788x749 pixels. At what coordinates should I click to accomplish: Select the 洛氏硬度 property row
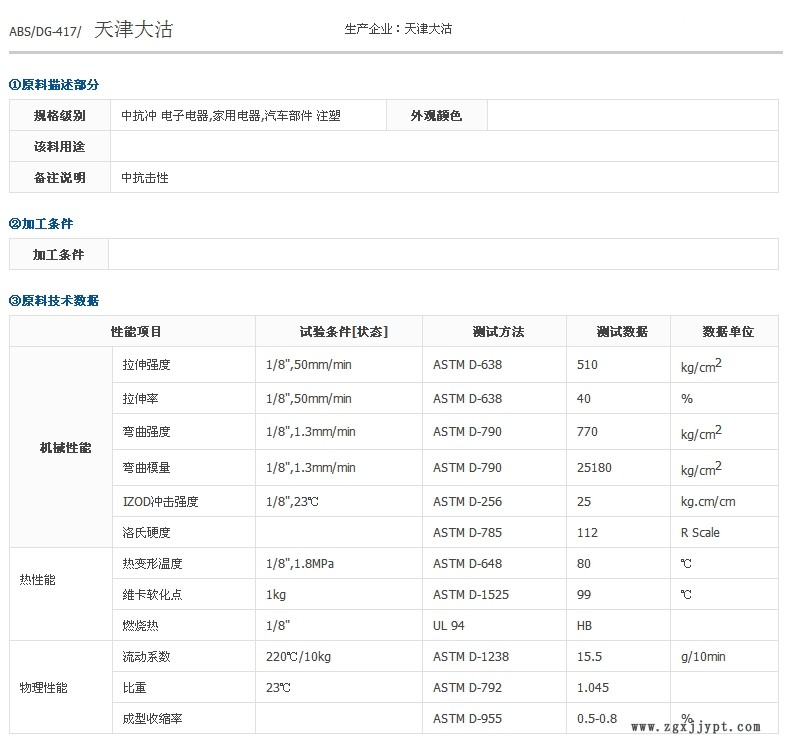pyautogui.click(x=146, y=533)
